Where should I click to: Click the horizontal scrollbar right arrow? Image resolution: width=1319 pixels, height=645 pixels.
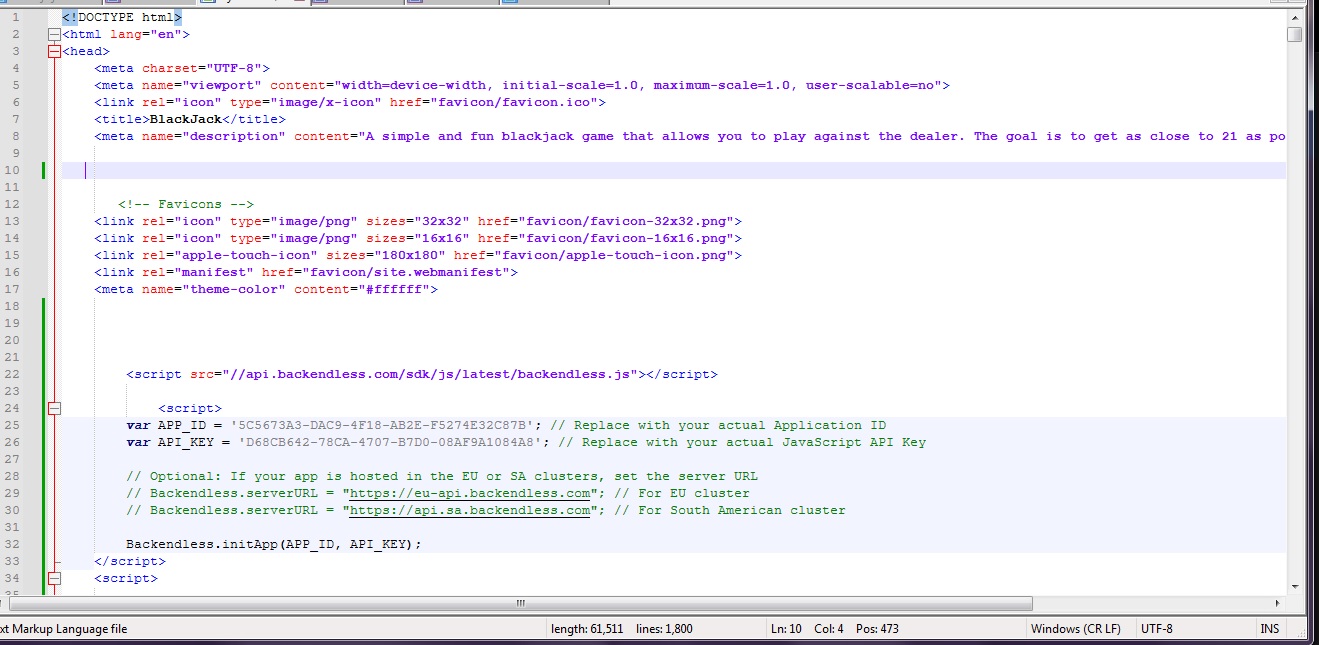click(x=1278, y=603)
